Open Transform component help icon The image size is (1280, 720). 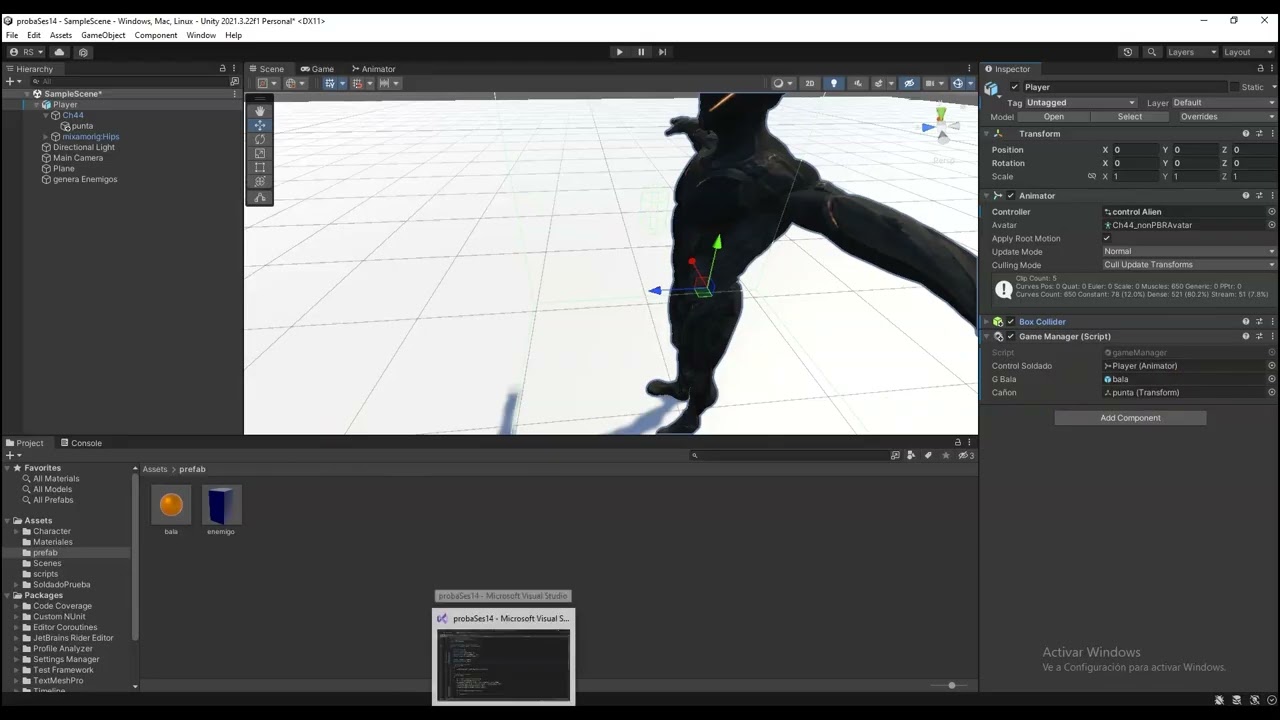click(1246, 134)
